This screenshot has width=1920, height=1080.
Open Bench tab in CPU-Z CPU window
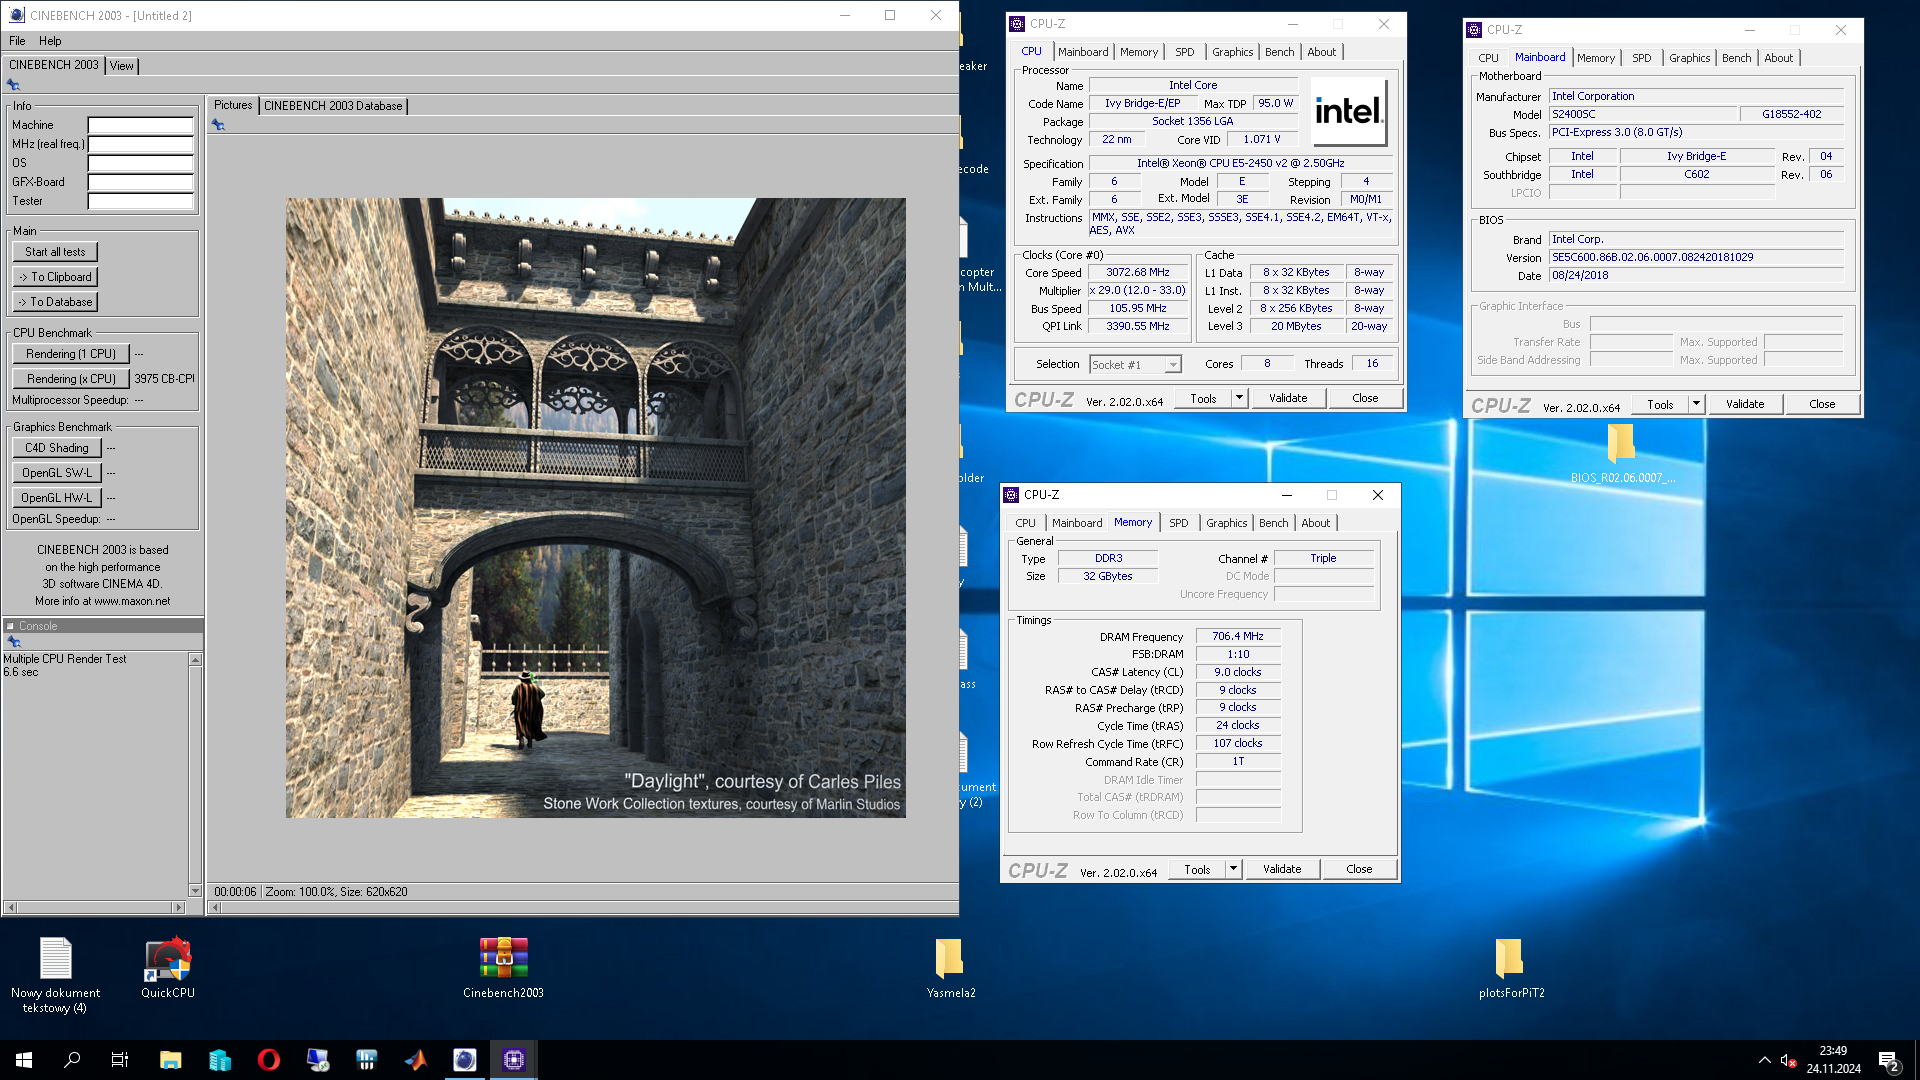pyautogui.click(x=1279, y=52)
